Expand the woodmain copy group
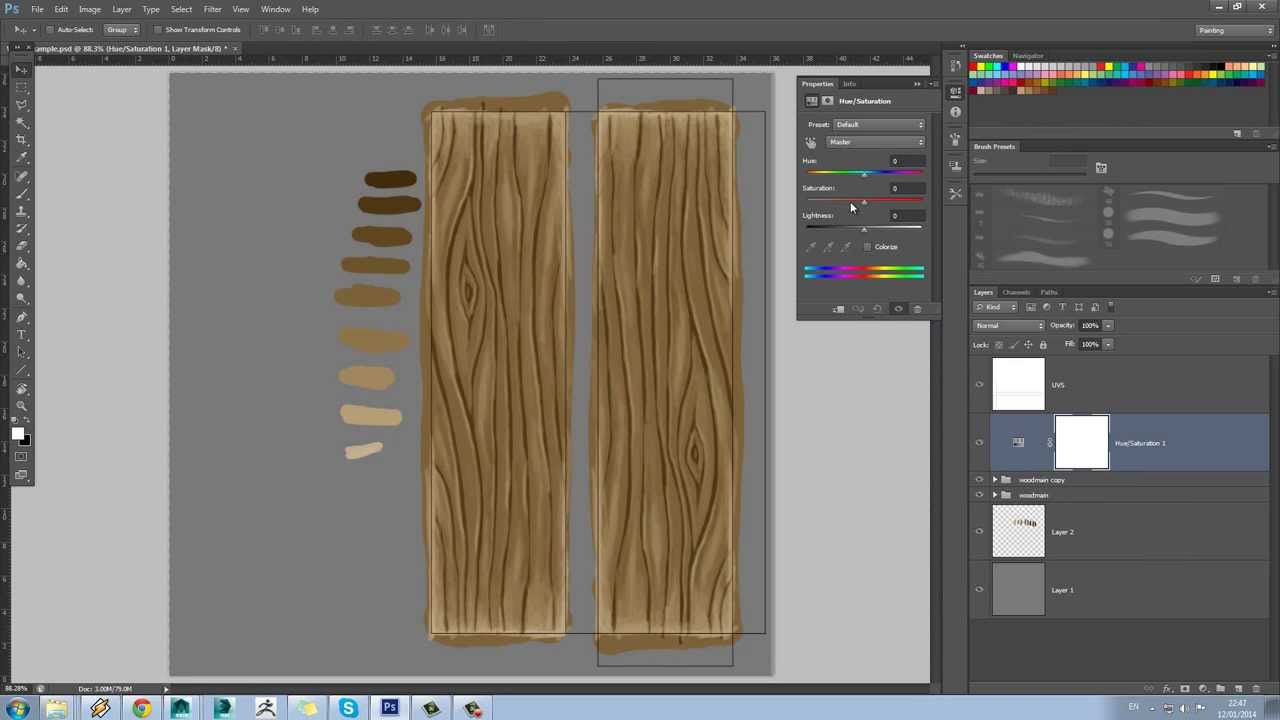 coord(994,480)
